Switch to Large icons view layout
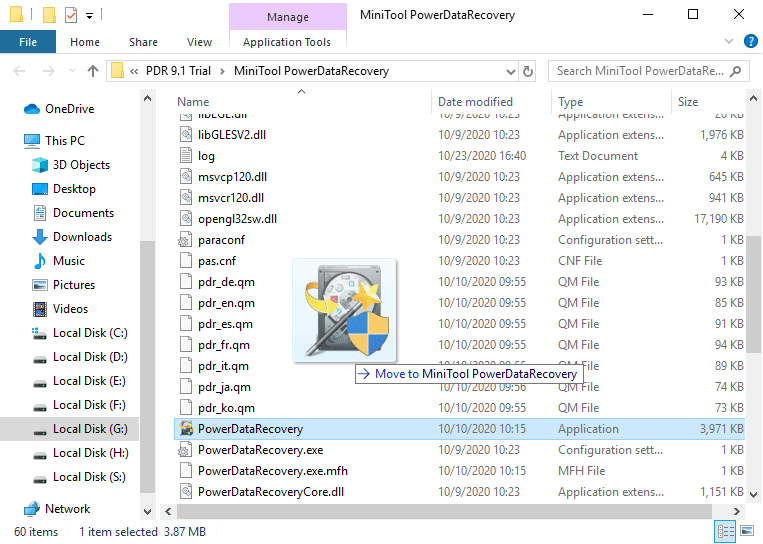Viewport: 763px width, 544px height. tap(746, 531)
